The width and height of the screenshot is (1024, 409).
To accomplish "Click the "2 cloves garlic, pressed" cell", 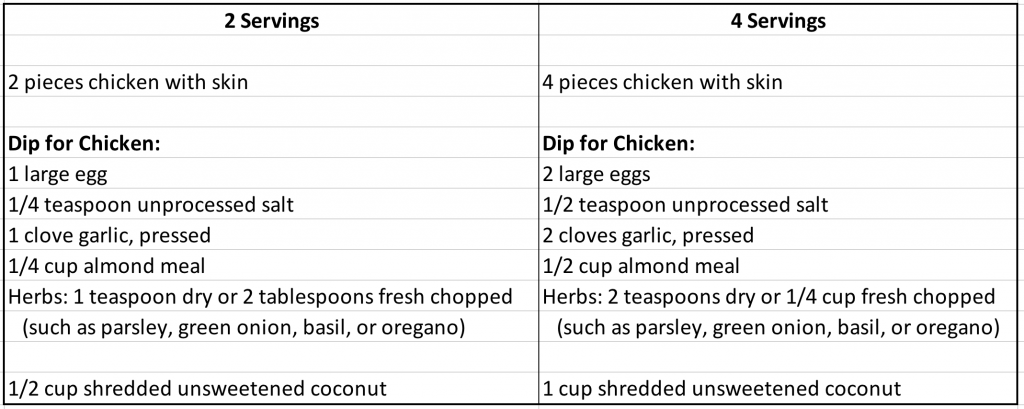I will pyautogui.click(x=778, y=235).
